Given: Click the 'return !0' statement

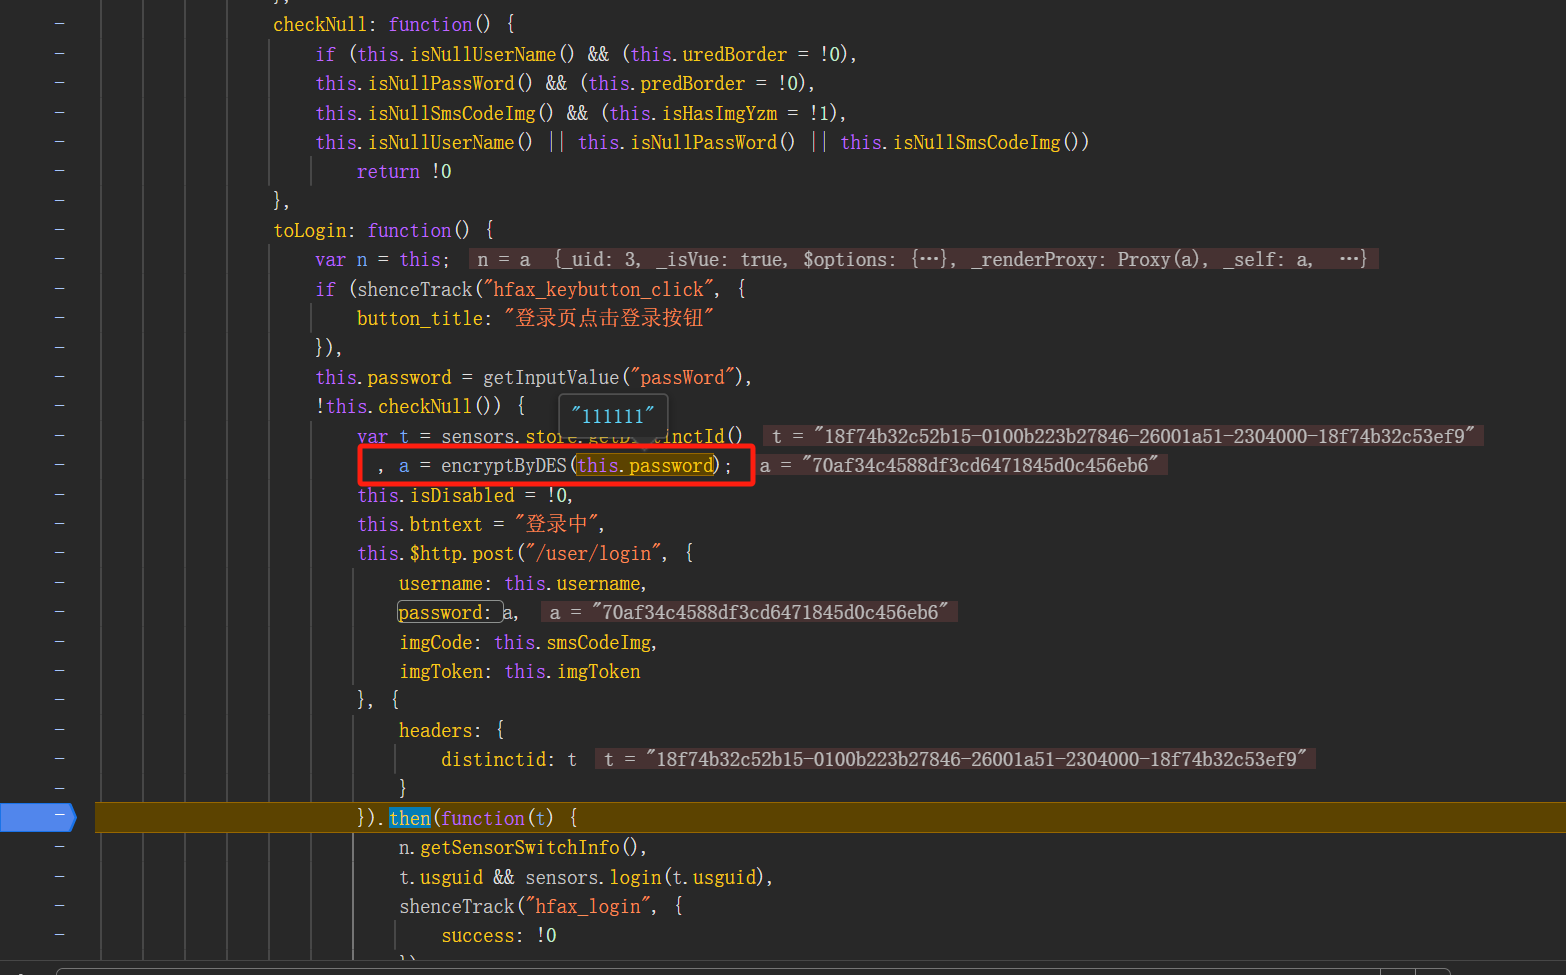Looking at the screenshot, I should (x=404, y=171).
